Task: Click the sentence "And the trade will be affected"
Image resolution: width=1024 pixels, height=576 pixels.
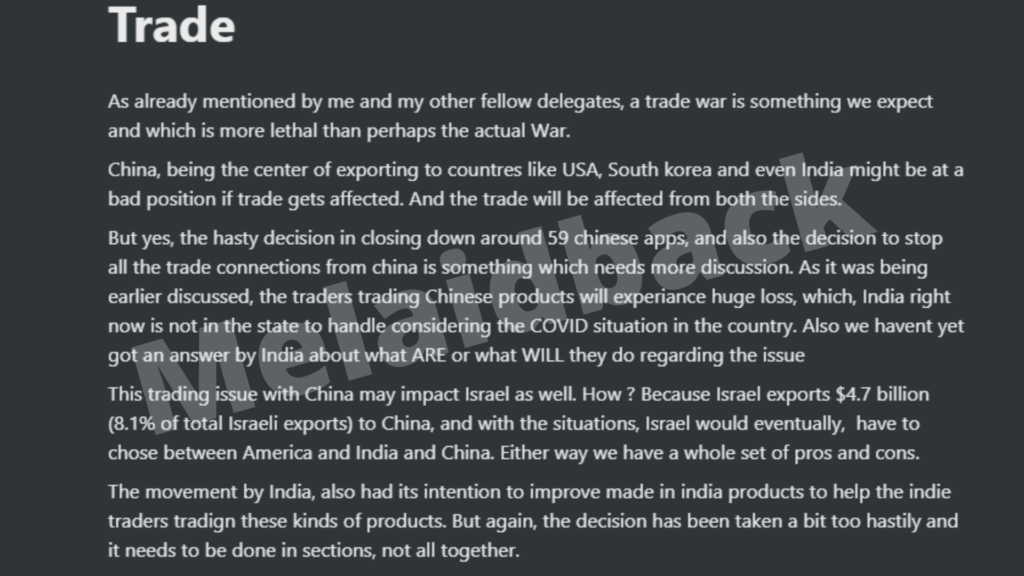Action: click(625, 199)
